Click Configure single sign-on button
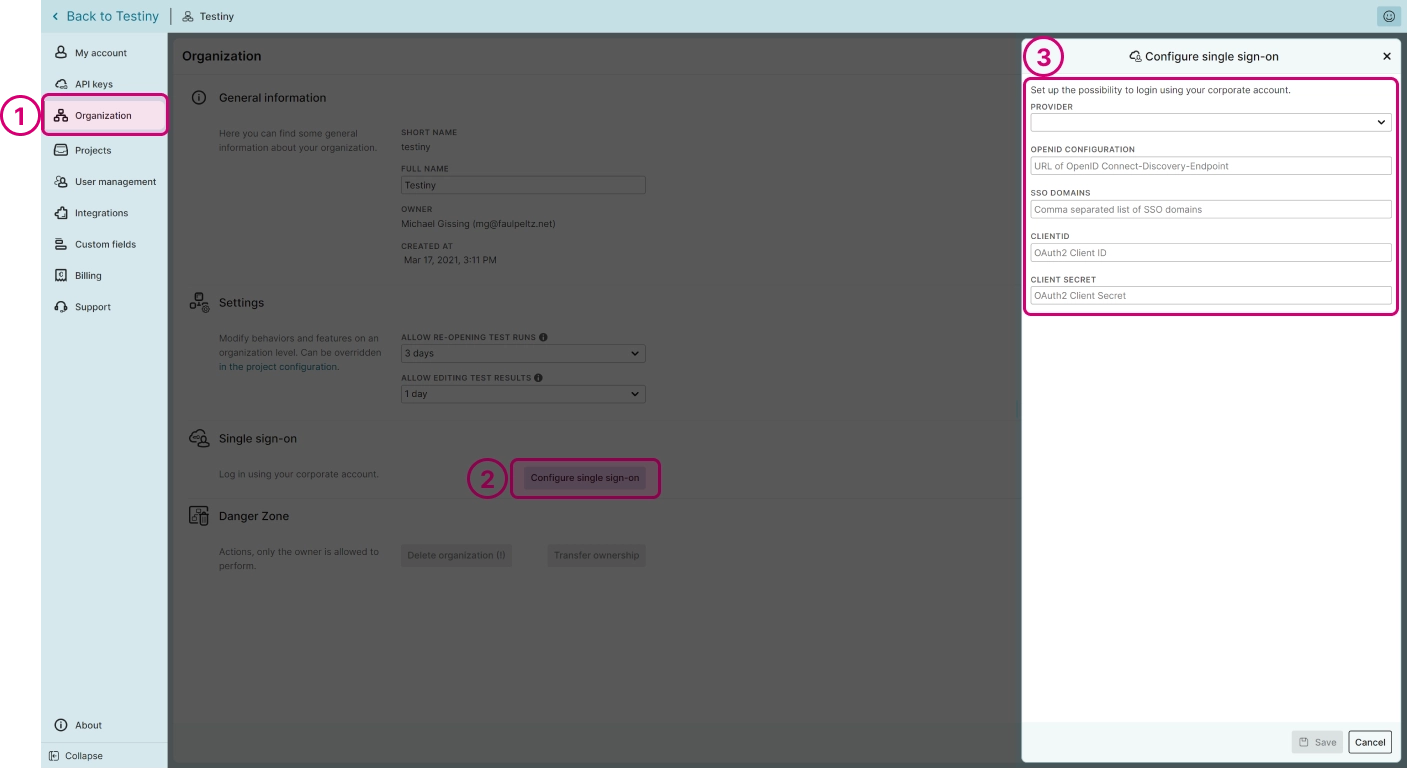Image resolution: width=1407 pixels, height=769 pixels. tap(585, 478)
